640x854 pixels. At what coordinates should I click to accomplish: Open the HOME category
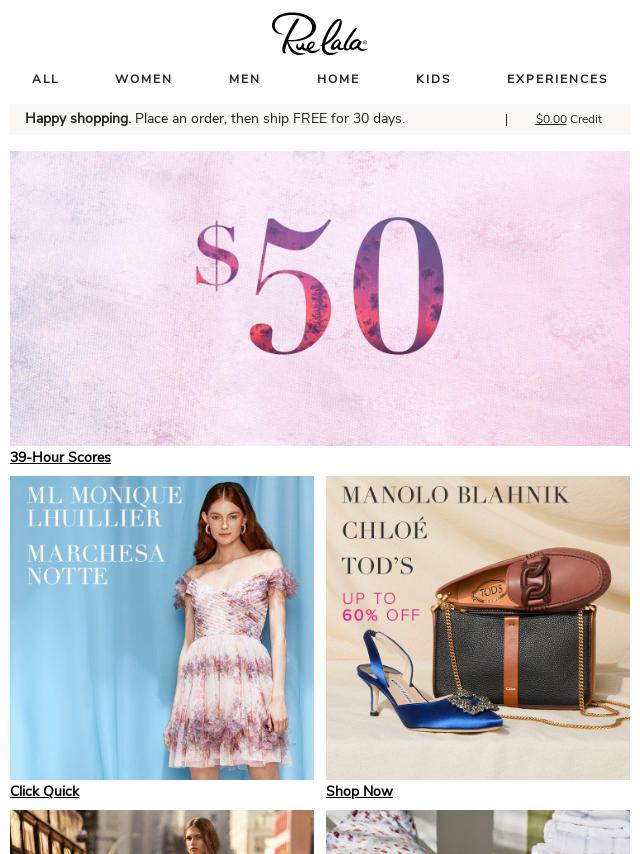coord(338,79)
